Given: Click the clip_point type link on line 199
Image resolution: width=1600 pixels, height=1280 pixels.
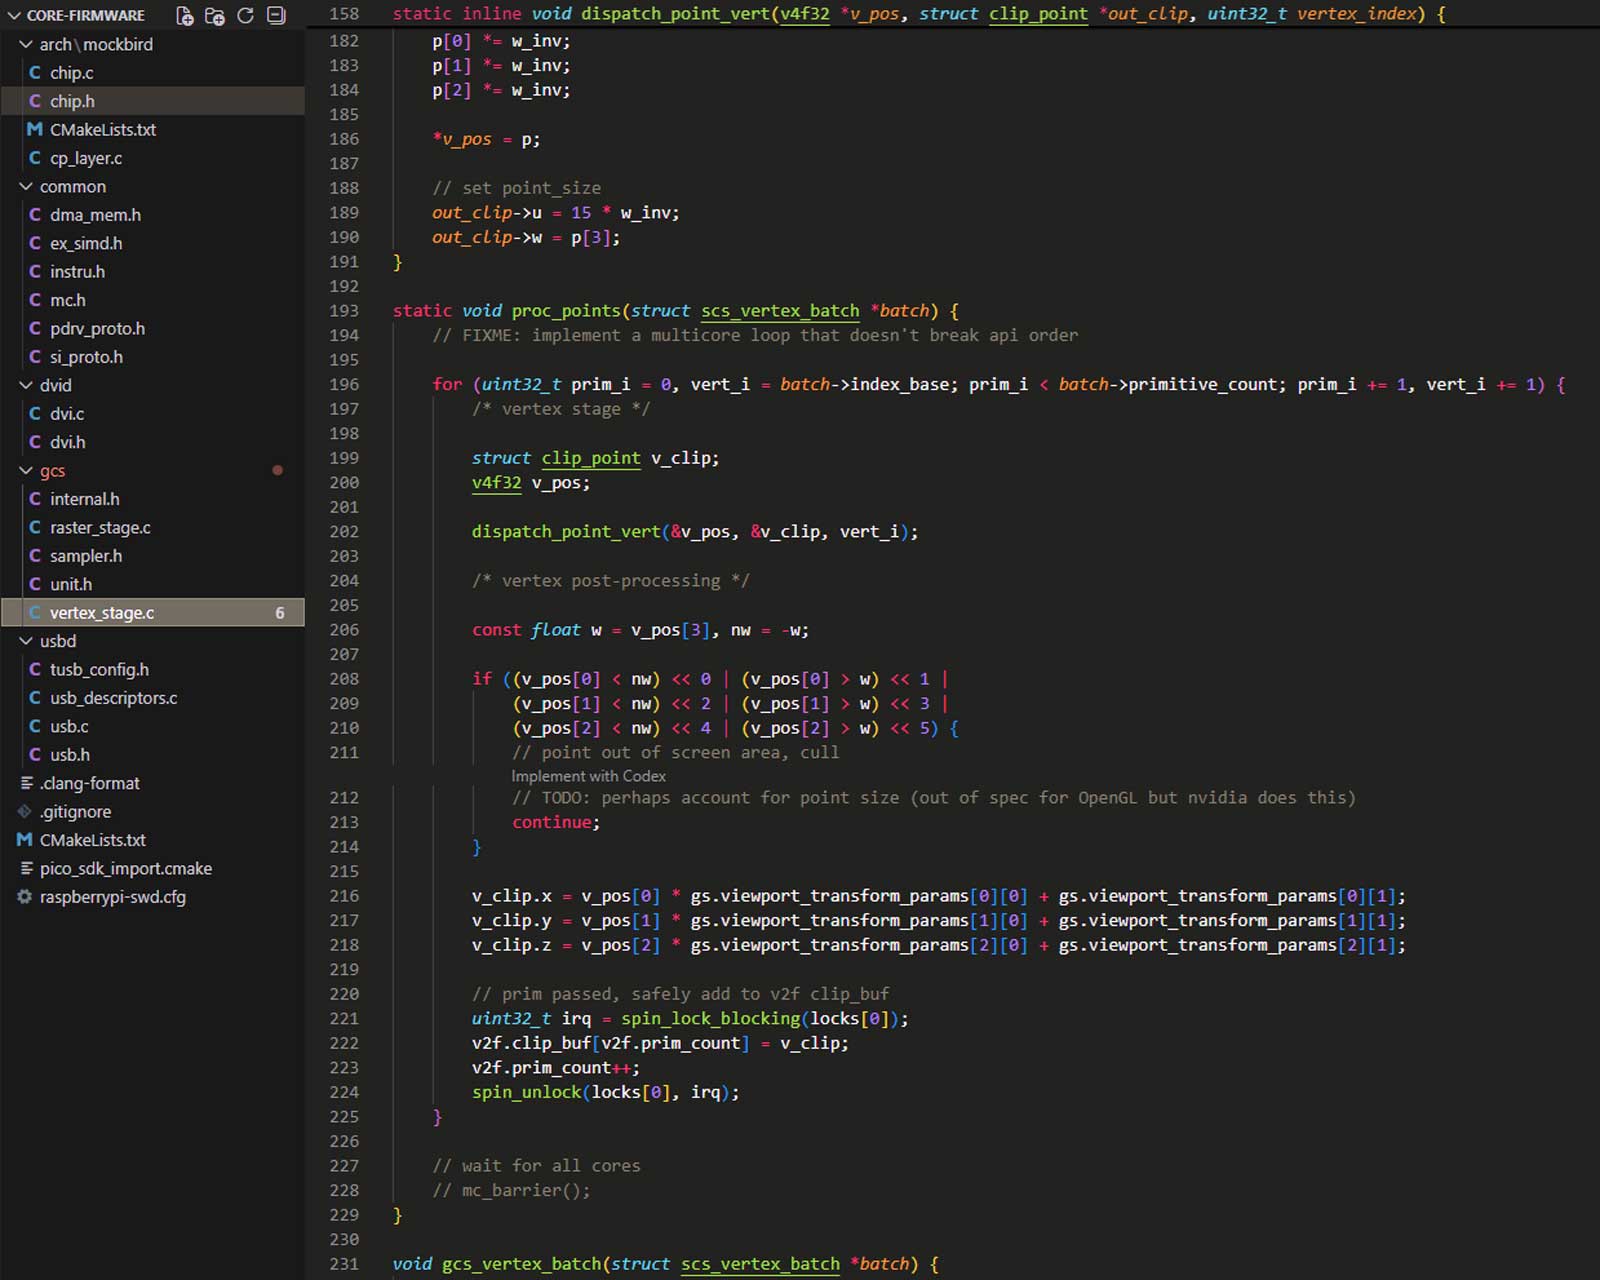Looking at the screenshot, I should click(x=590, y=458).
